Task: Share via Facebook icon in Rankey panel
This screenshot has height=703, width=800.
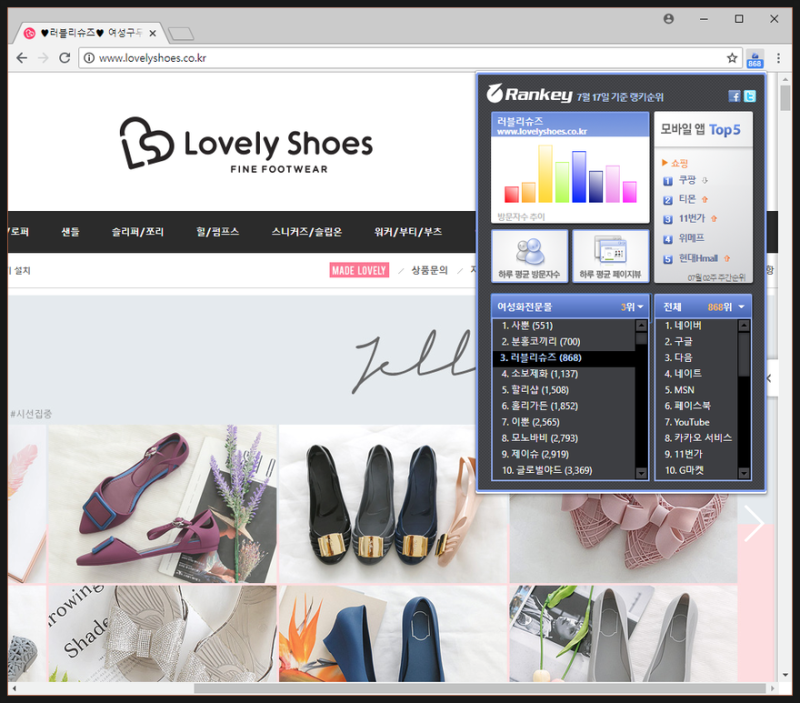Action: (734, 96)
